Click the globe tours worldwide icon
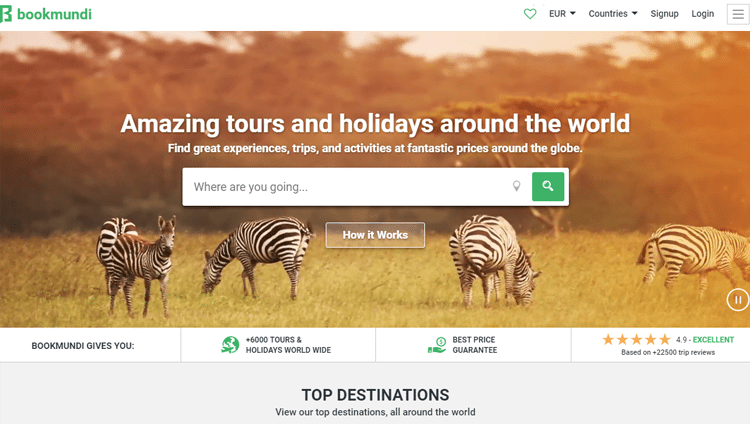Viewport: 750px width, 424px height. 230,345
